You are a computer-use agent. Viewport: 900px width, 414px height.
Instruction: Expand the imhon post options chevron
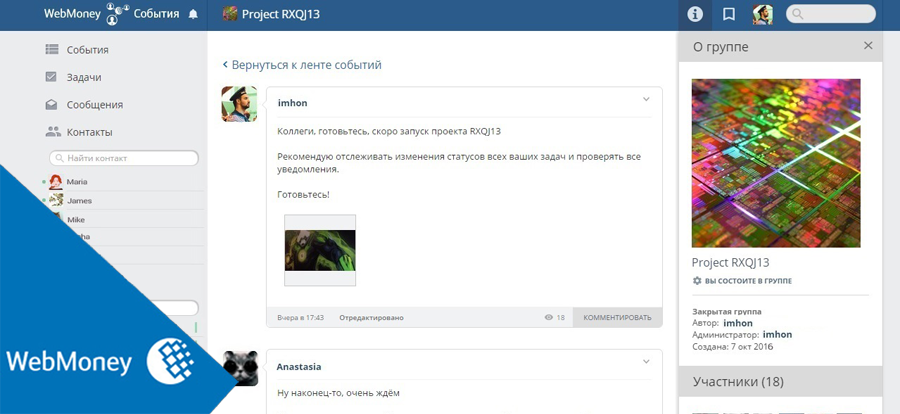(646, 99)
